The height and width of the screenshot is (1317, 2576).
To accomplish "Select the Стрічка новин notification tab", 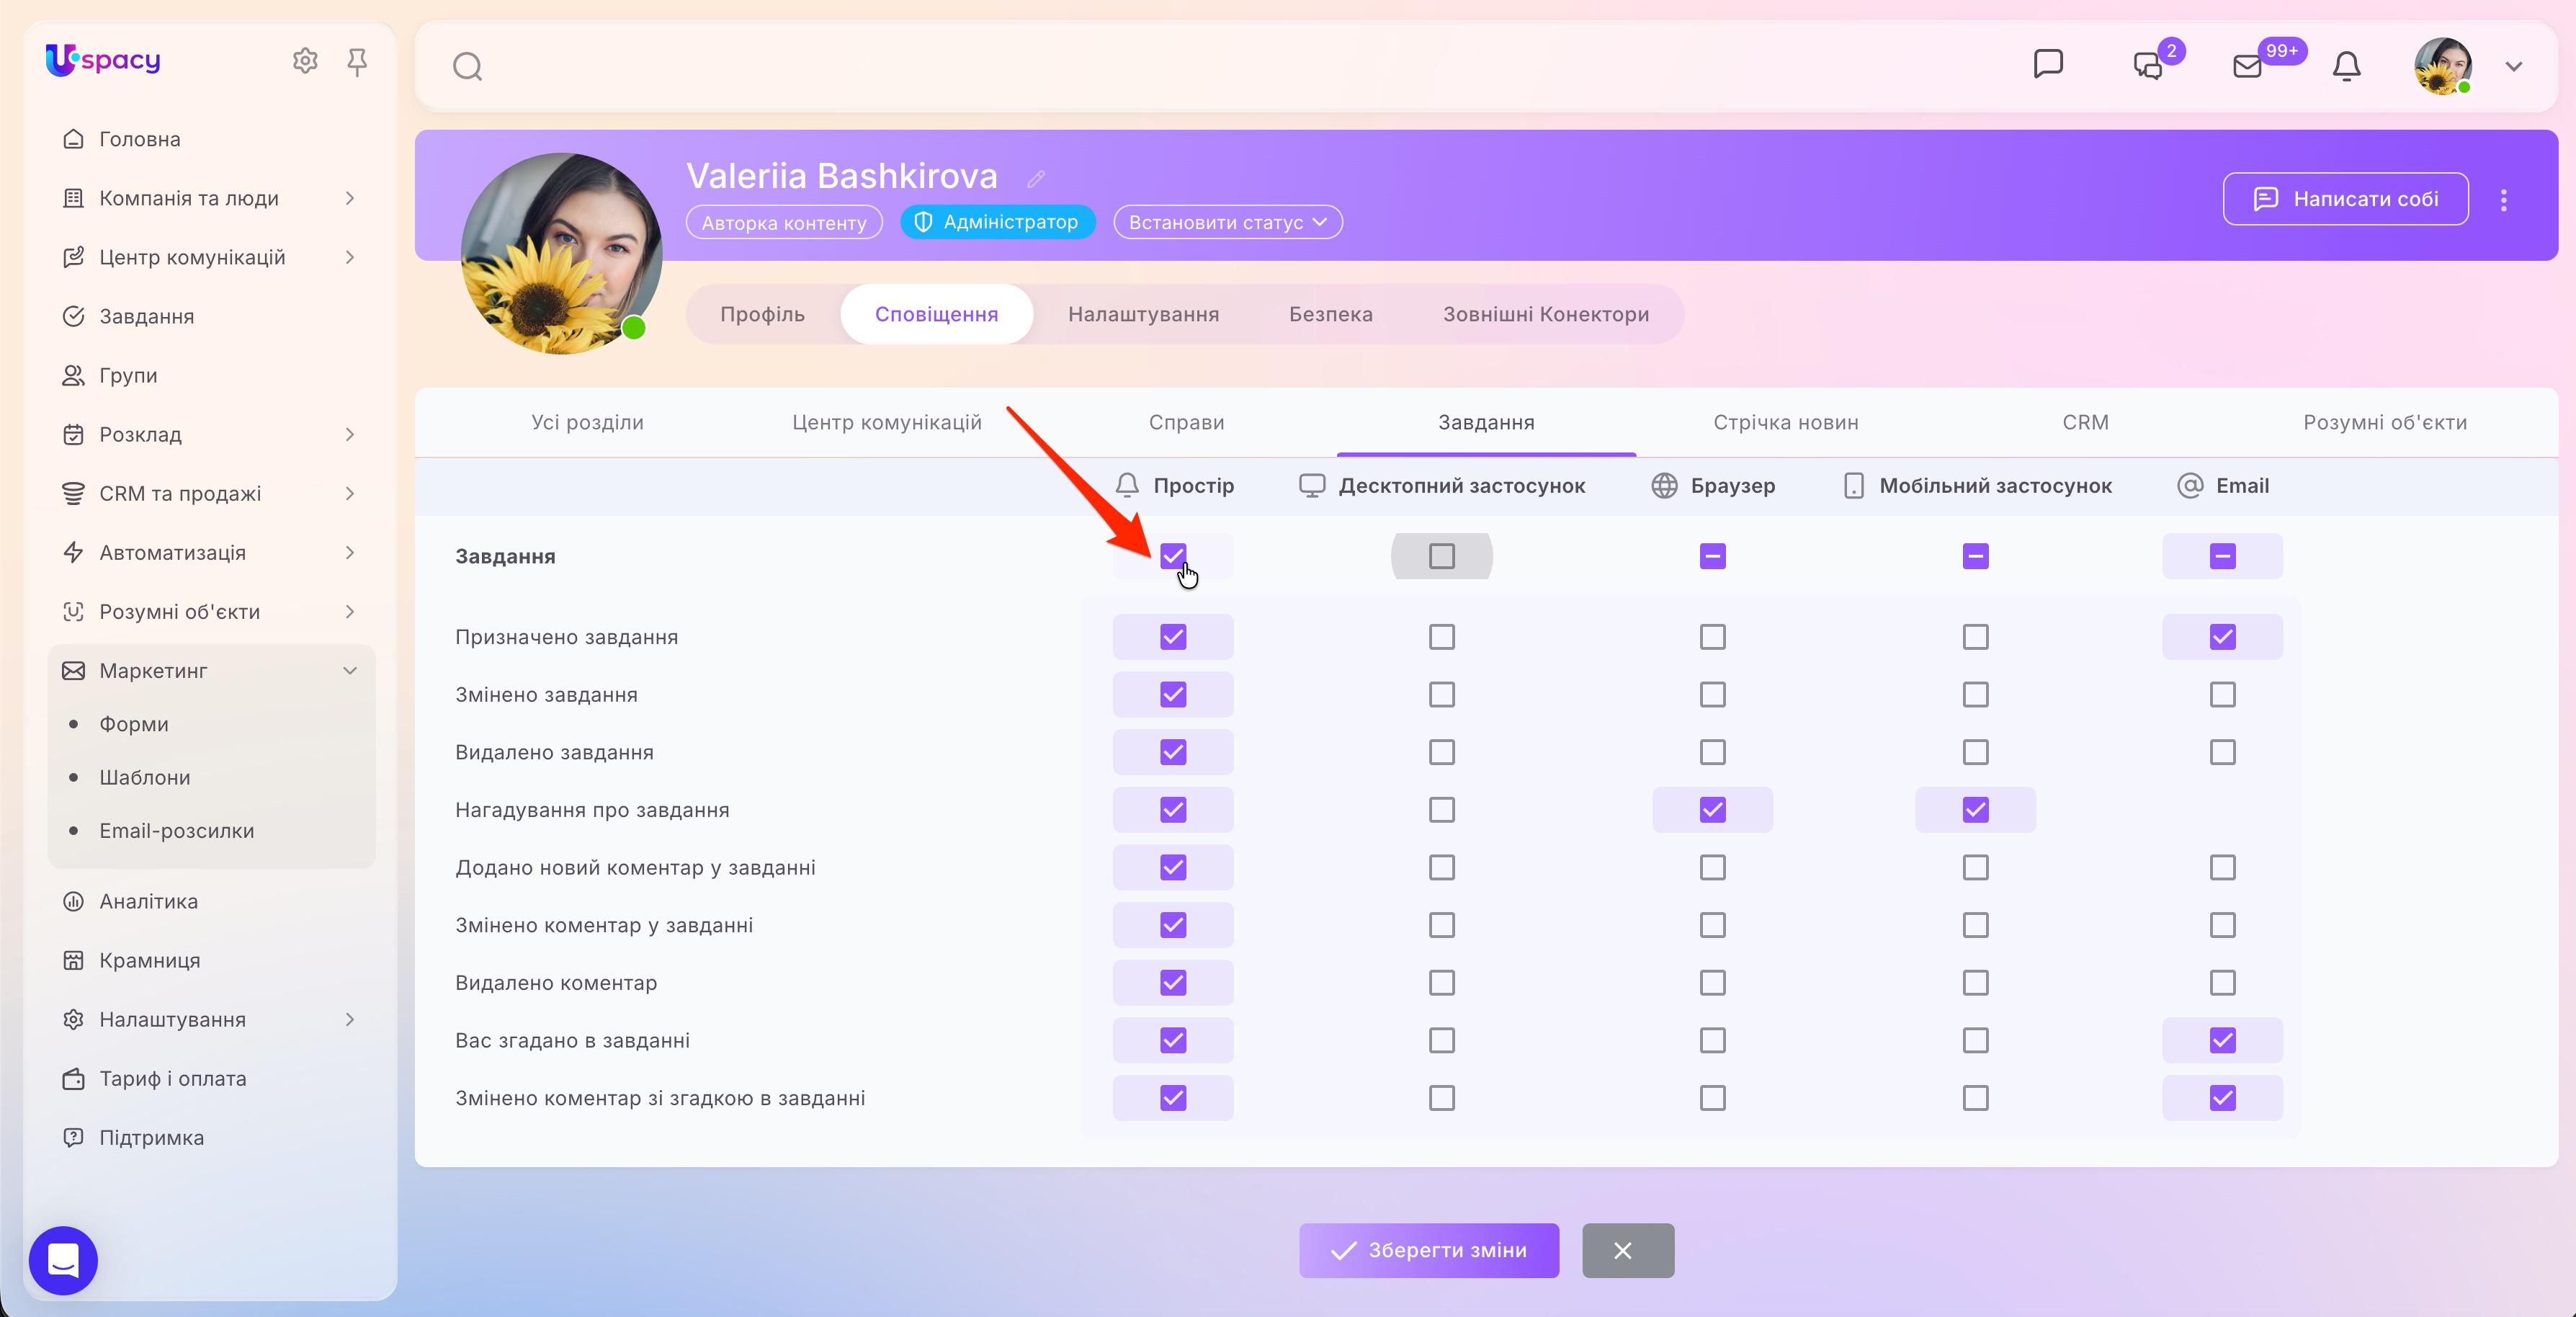I will tap(1785, 422).
